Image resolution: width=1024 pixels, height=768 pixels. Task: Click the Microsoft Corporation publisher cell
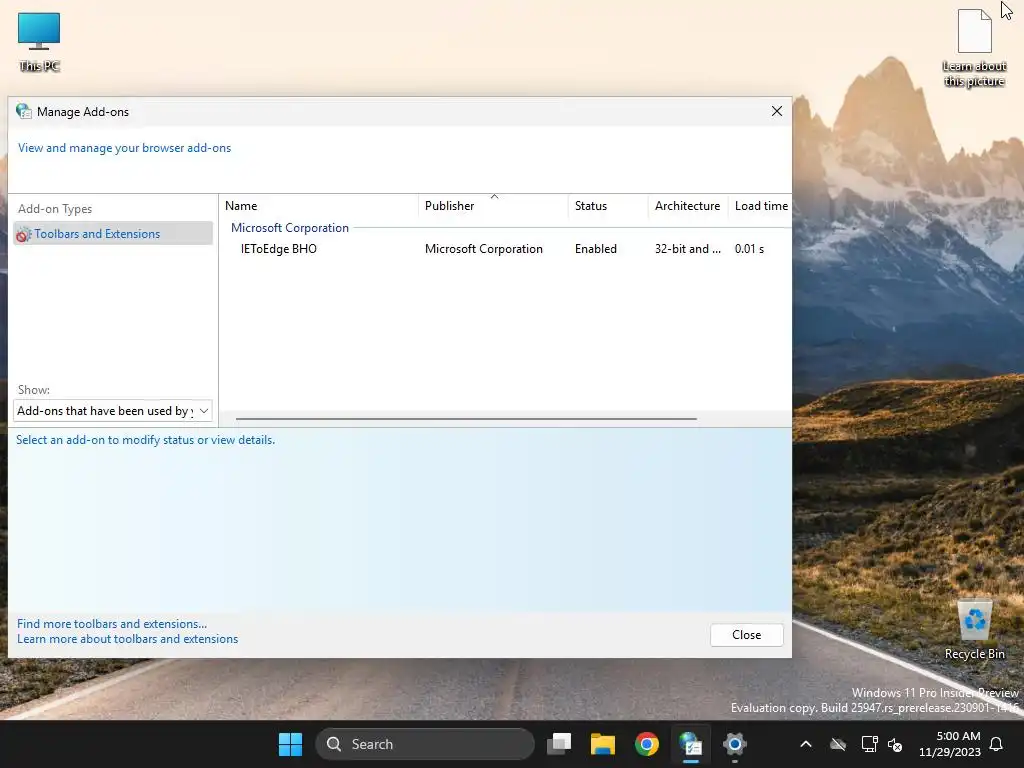tap(483, 249)
